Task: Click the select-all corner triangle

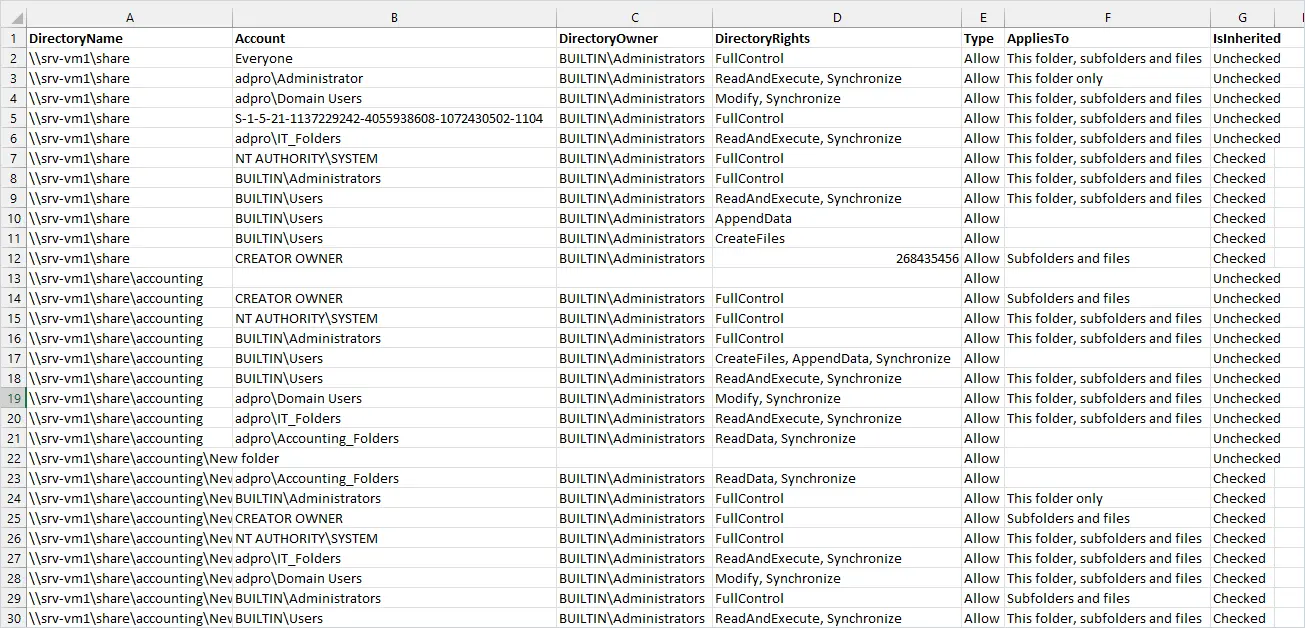Action: (x=13, y=18)
